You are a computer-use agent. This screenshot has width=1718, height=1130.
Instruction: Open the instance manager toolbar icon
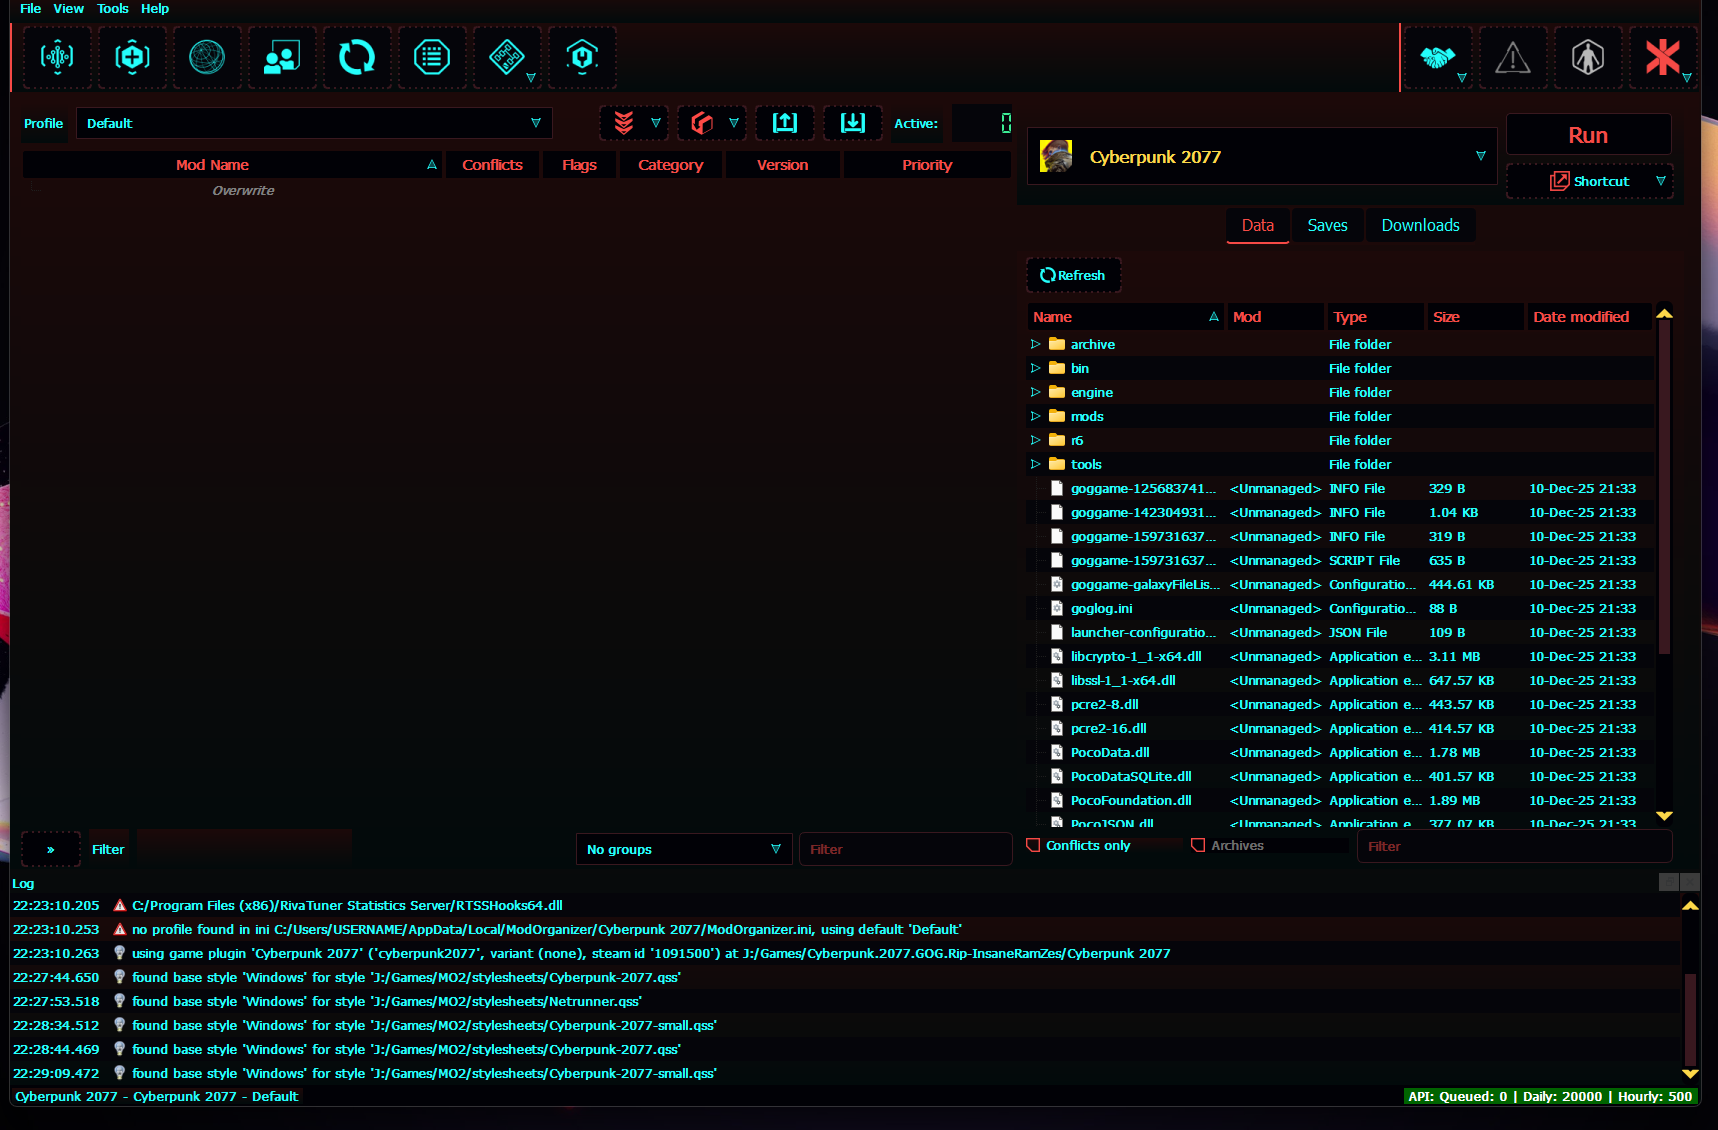(57, 57)
